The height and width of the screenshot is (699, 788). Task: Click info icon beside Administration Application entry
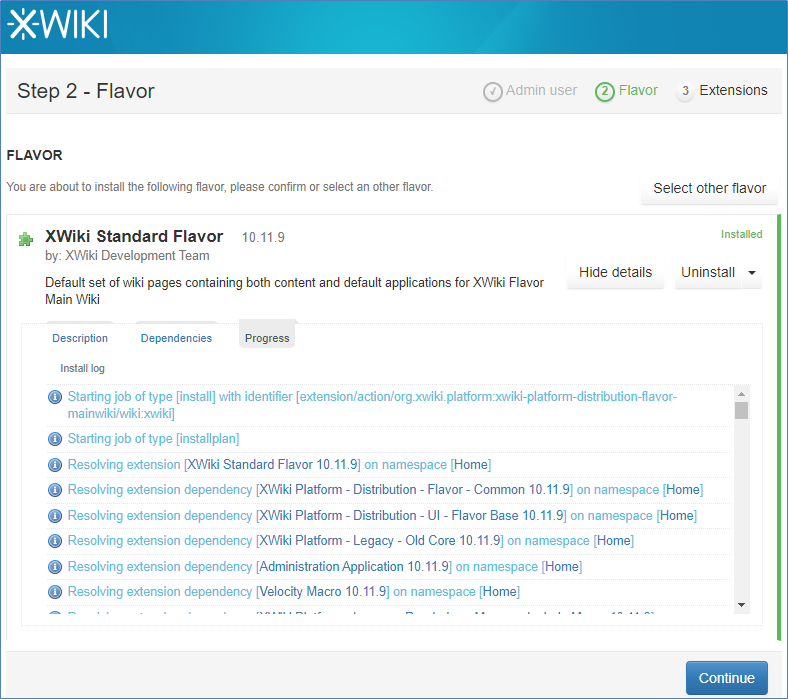[55, 567]
